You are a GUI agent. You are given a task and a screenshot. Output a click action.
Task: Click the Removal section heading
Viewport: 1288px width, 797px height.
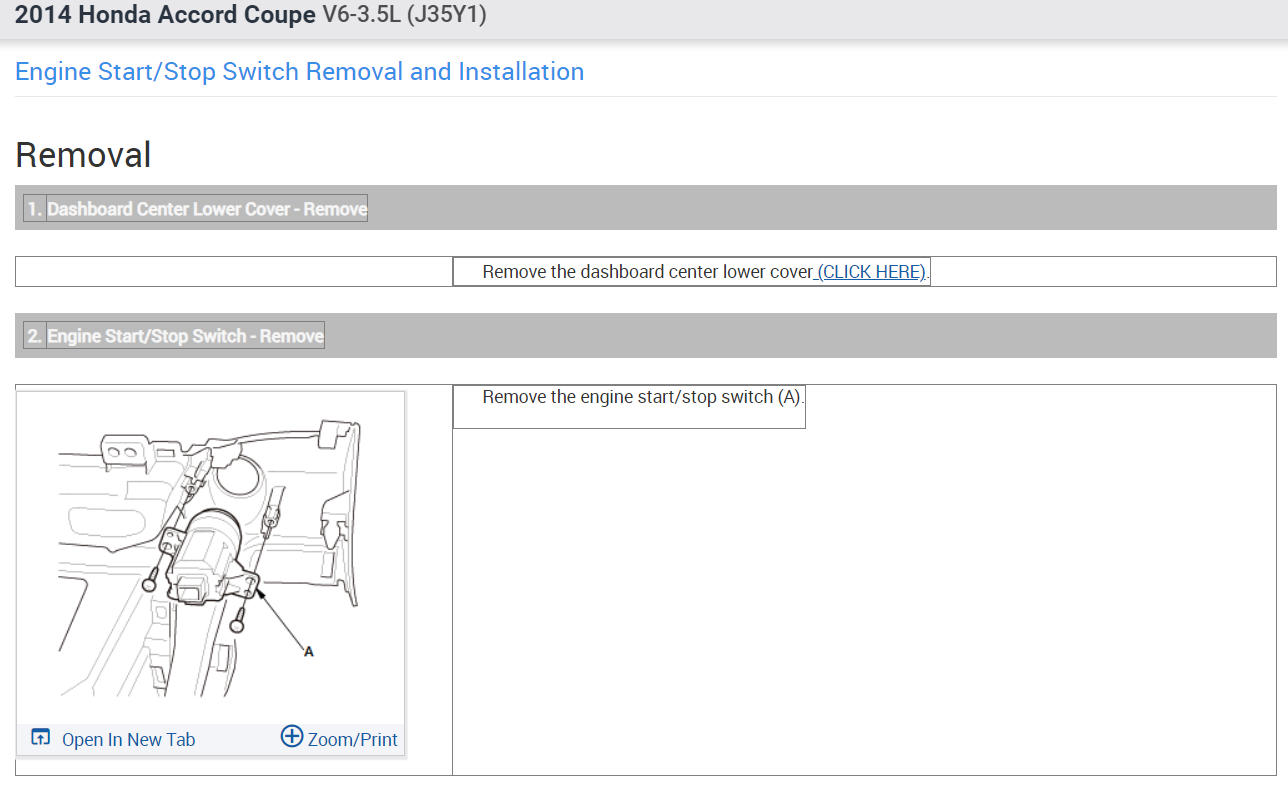(84, 155)
